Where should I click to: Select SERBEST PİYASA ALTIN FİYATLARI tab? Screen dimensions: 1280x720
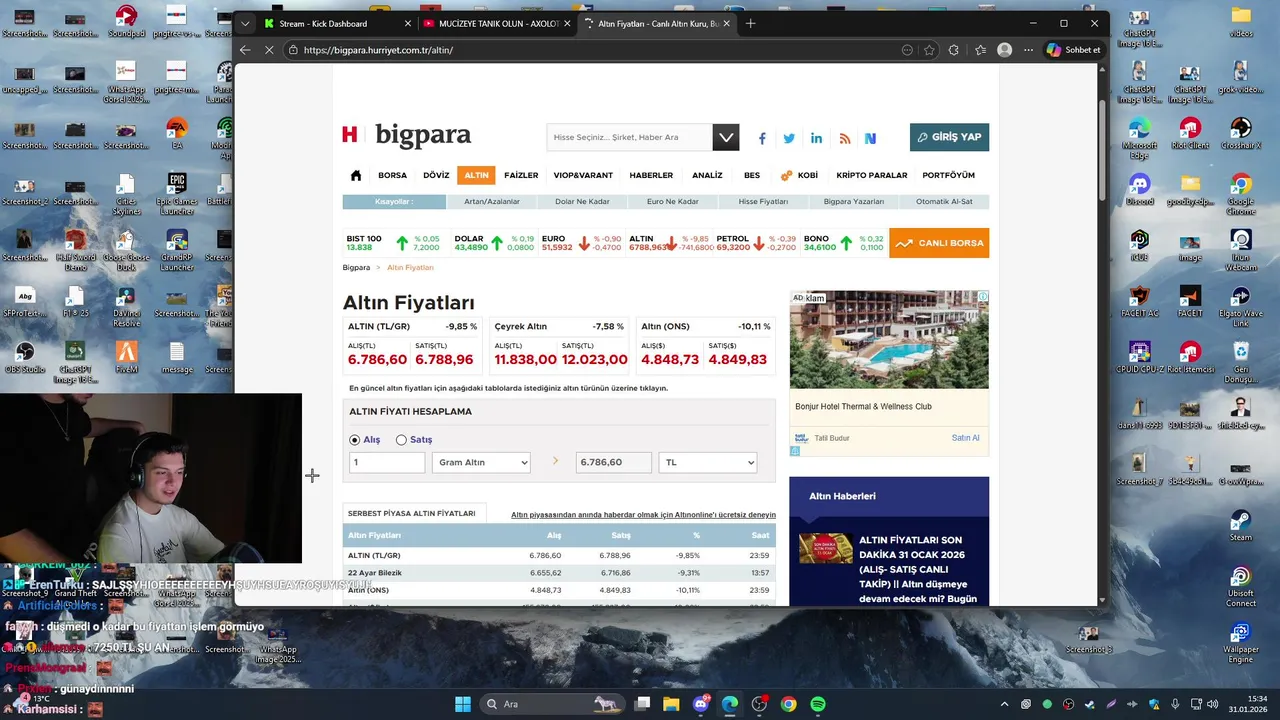412,514
